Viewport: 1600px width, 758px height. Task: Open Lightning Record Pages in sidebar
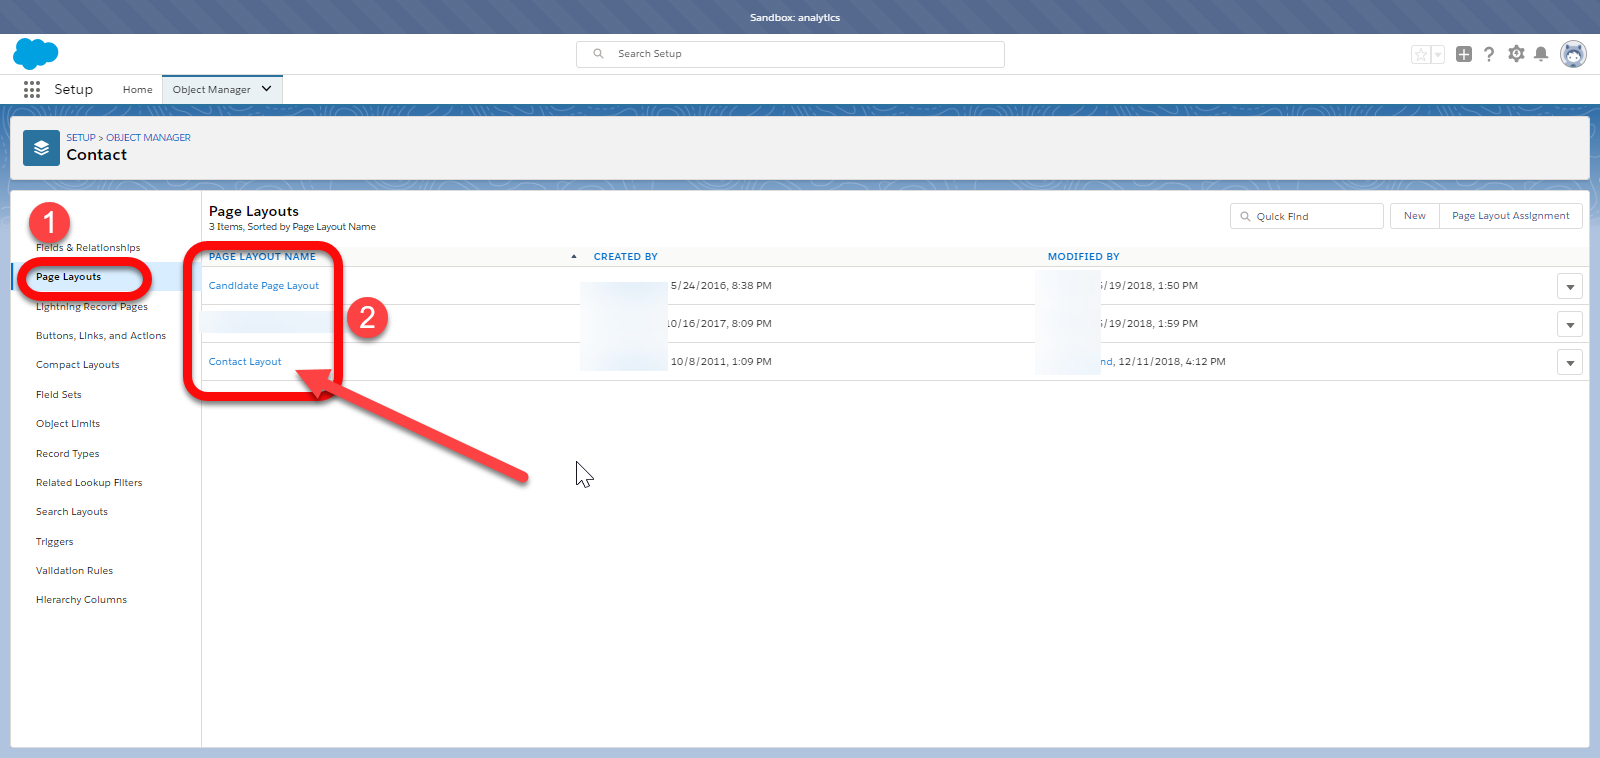tap(92, 307)
